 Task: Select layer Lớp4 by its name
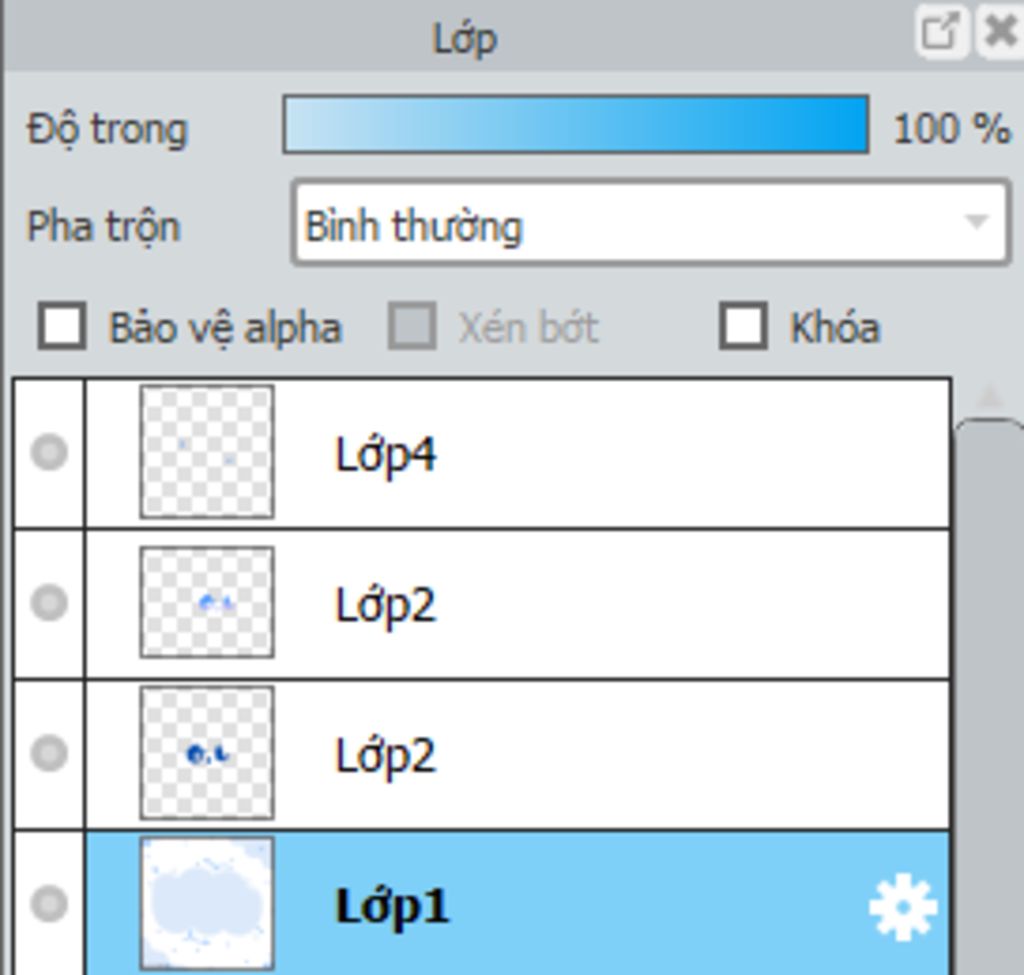[x=385, y=455]
